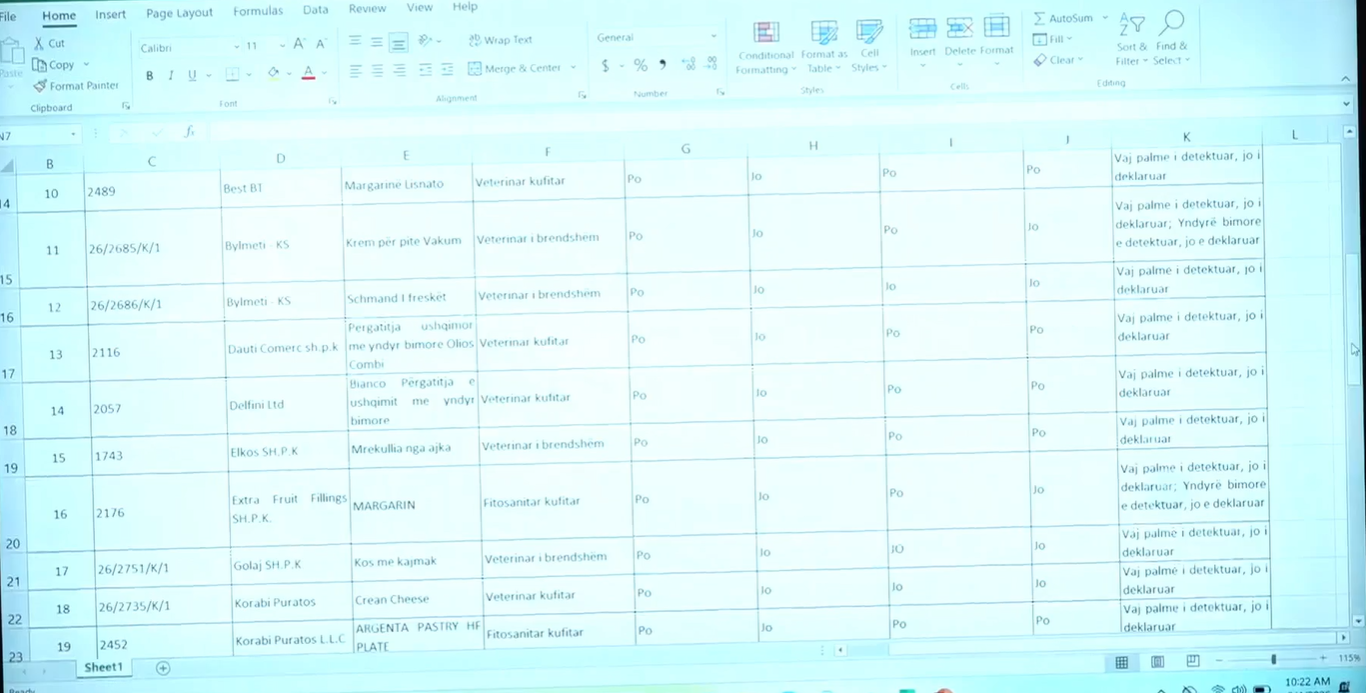Toggle Bold formatting
This screenshot has width=1366, height=693.
(x=150, y=75)
